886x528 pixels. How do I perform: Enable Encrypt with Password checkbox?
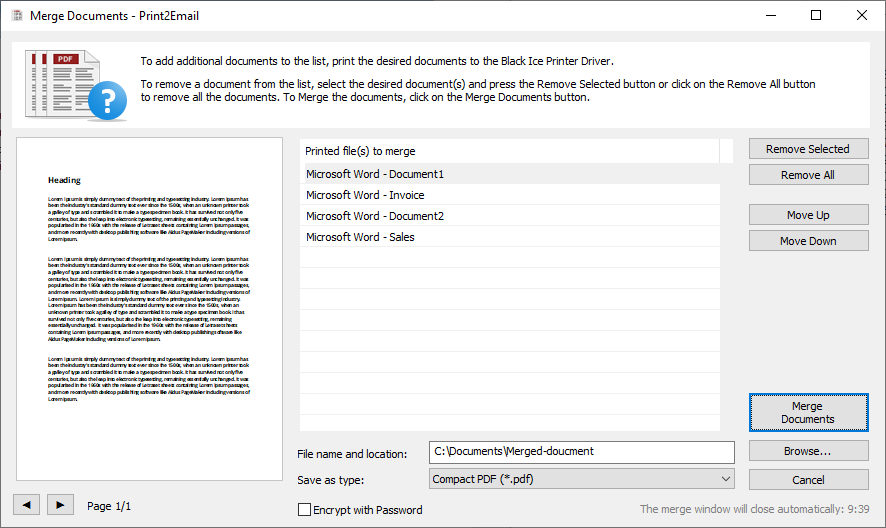coord(305,510)
